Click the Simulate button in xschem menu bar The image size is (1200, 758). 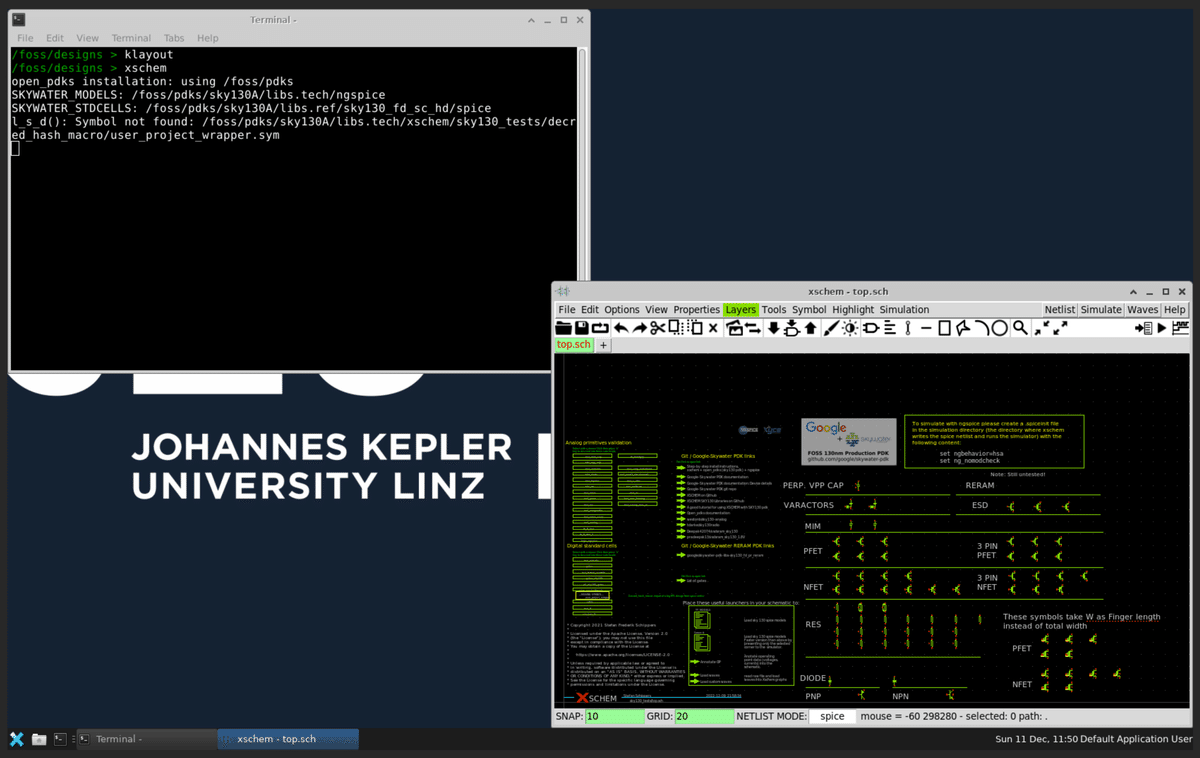point(1101,310)
